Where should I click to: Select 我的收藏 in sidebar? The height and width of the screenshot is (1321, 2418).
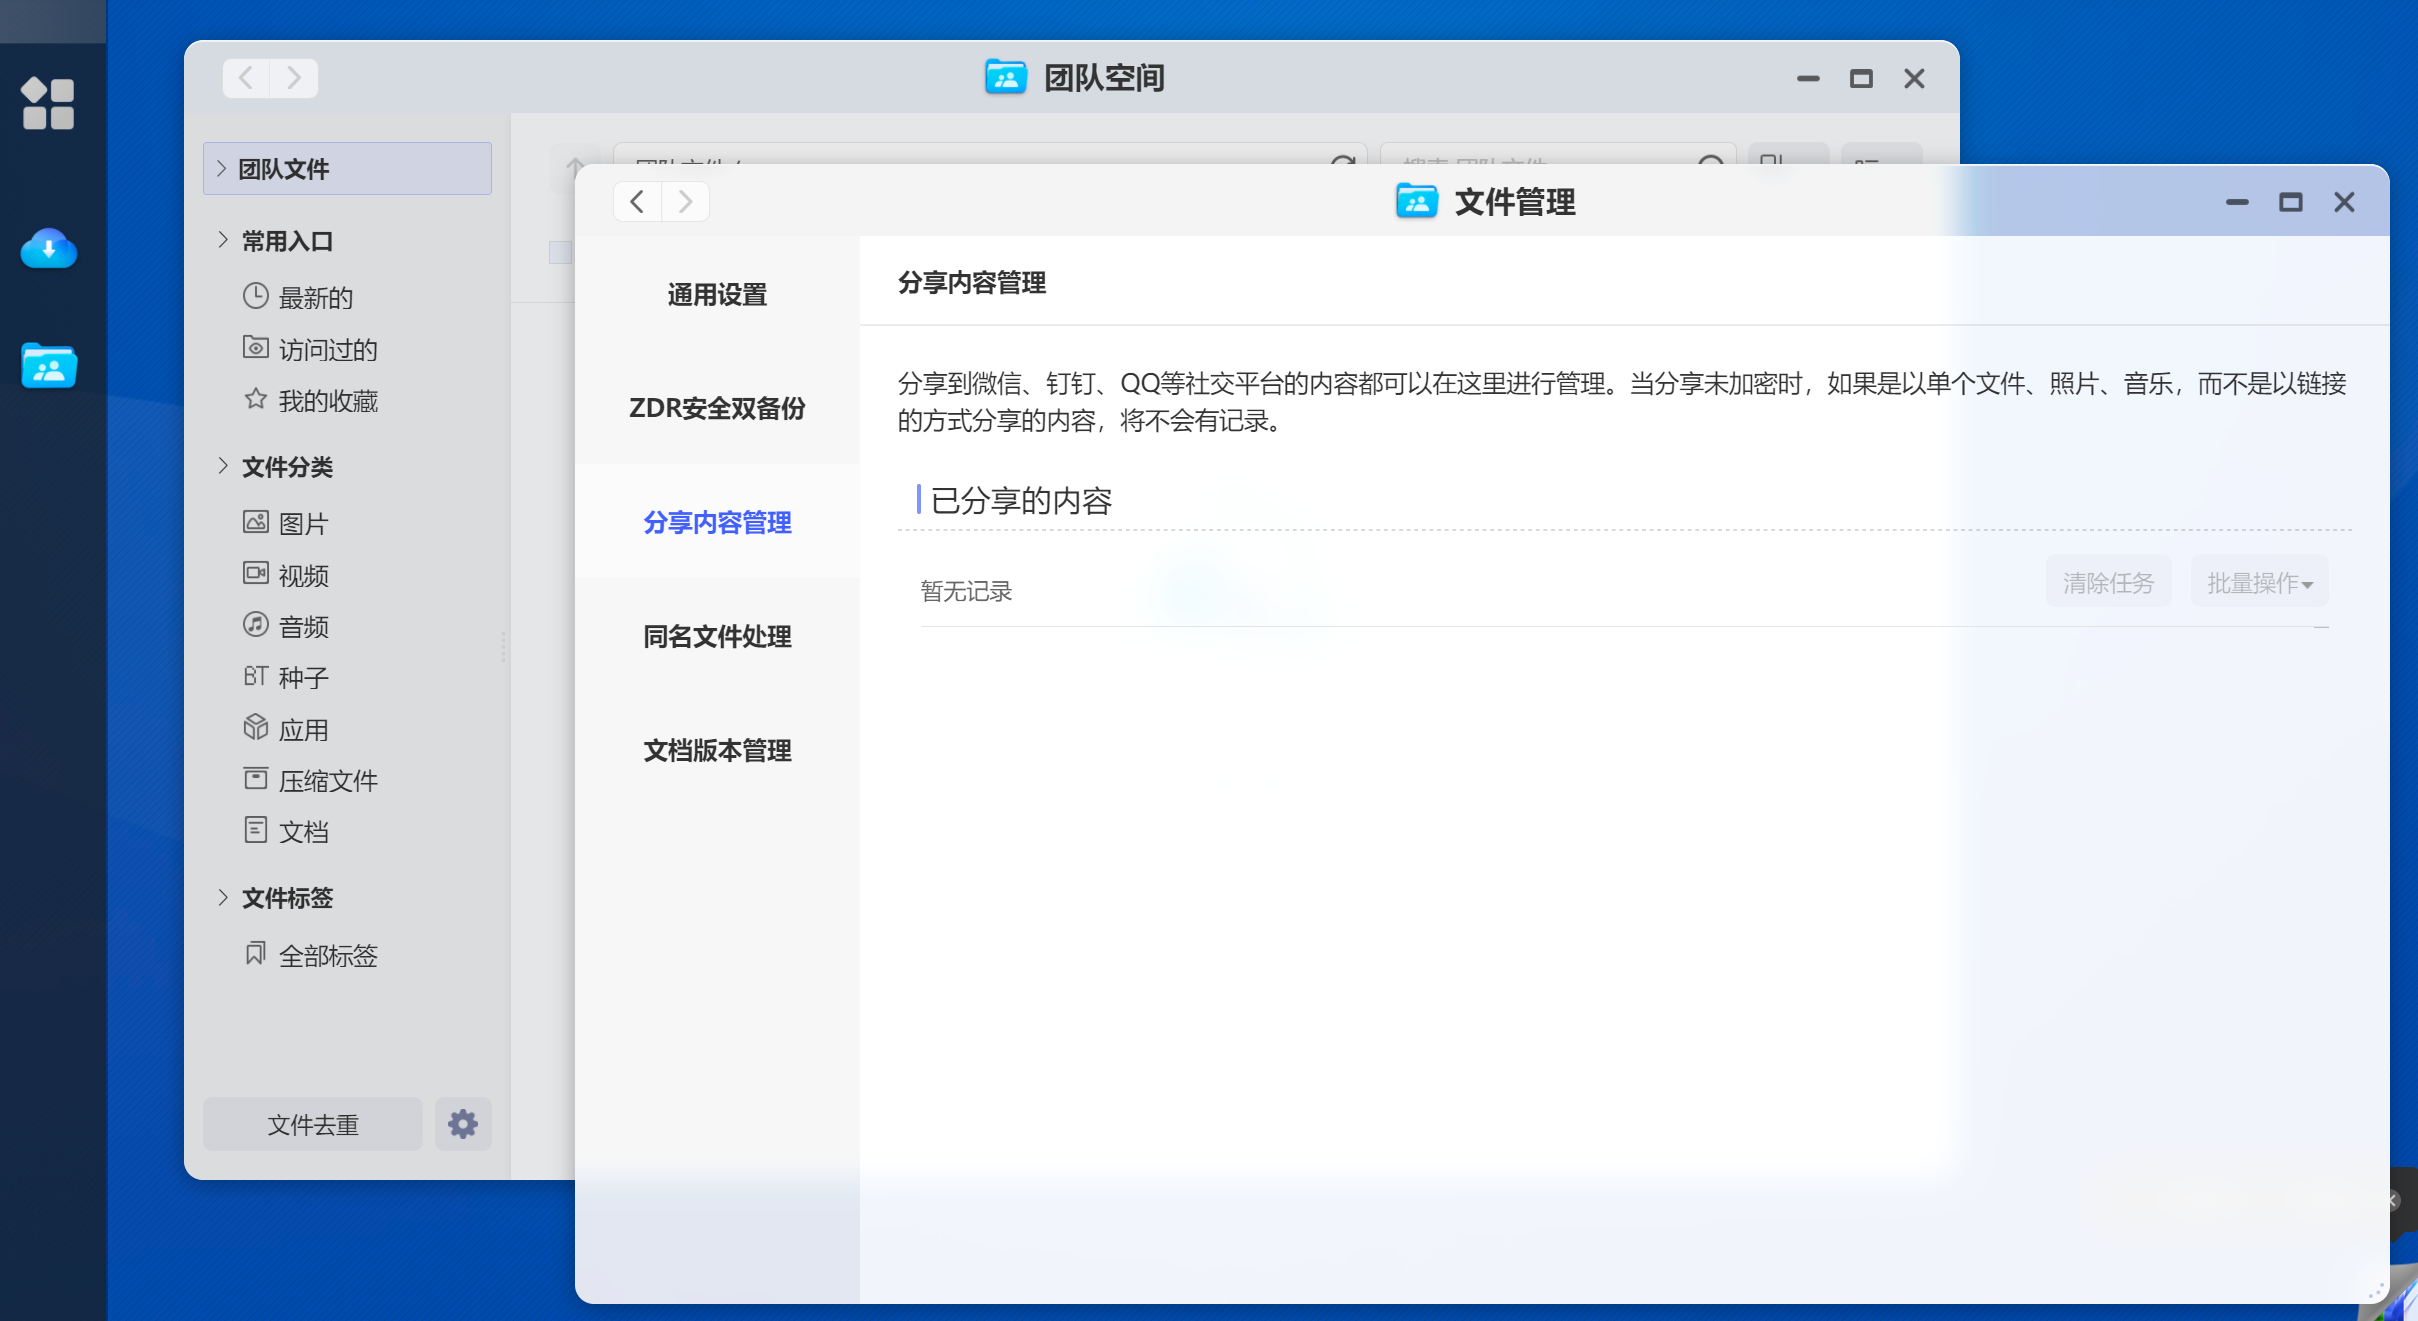click(328, 401)
